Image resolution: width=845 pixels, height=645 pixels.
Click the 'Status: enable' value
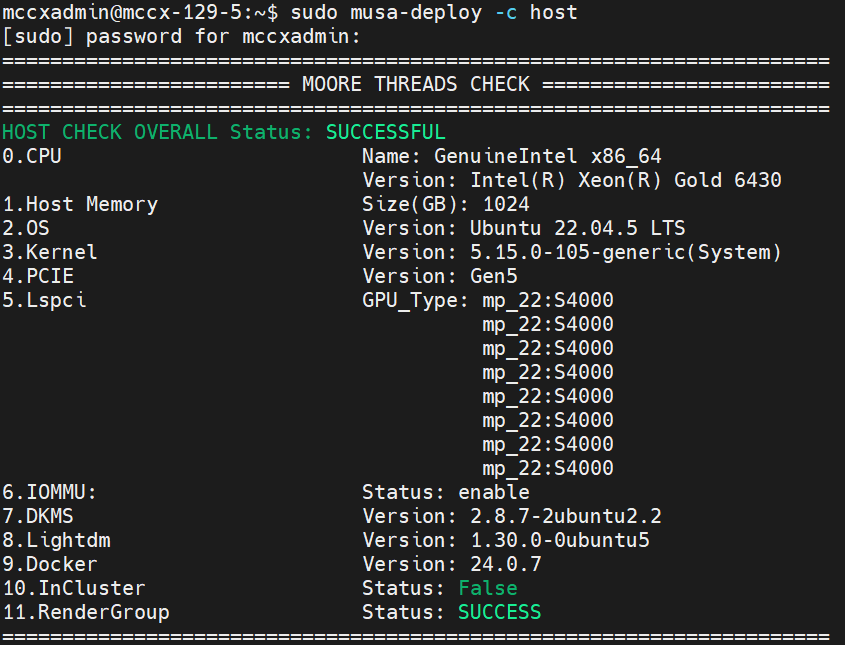[x=446, y=492]
